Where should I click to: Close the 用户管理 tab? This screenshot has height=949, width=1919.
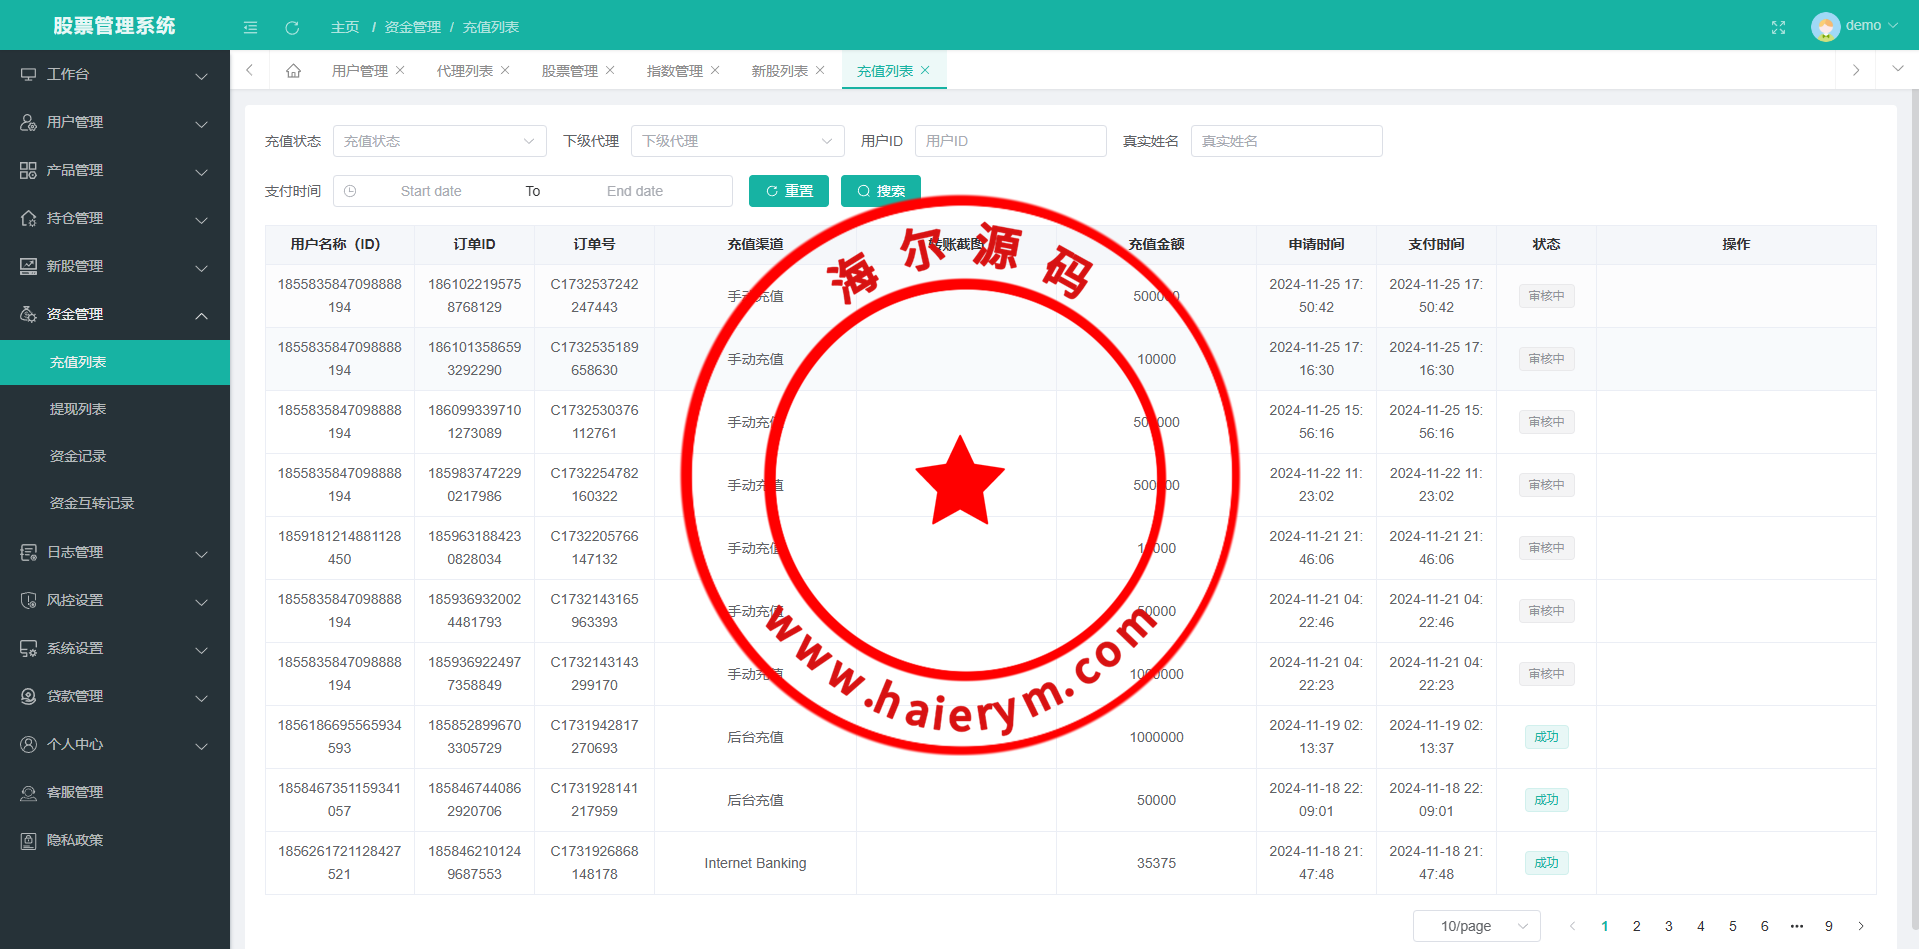400,70
